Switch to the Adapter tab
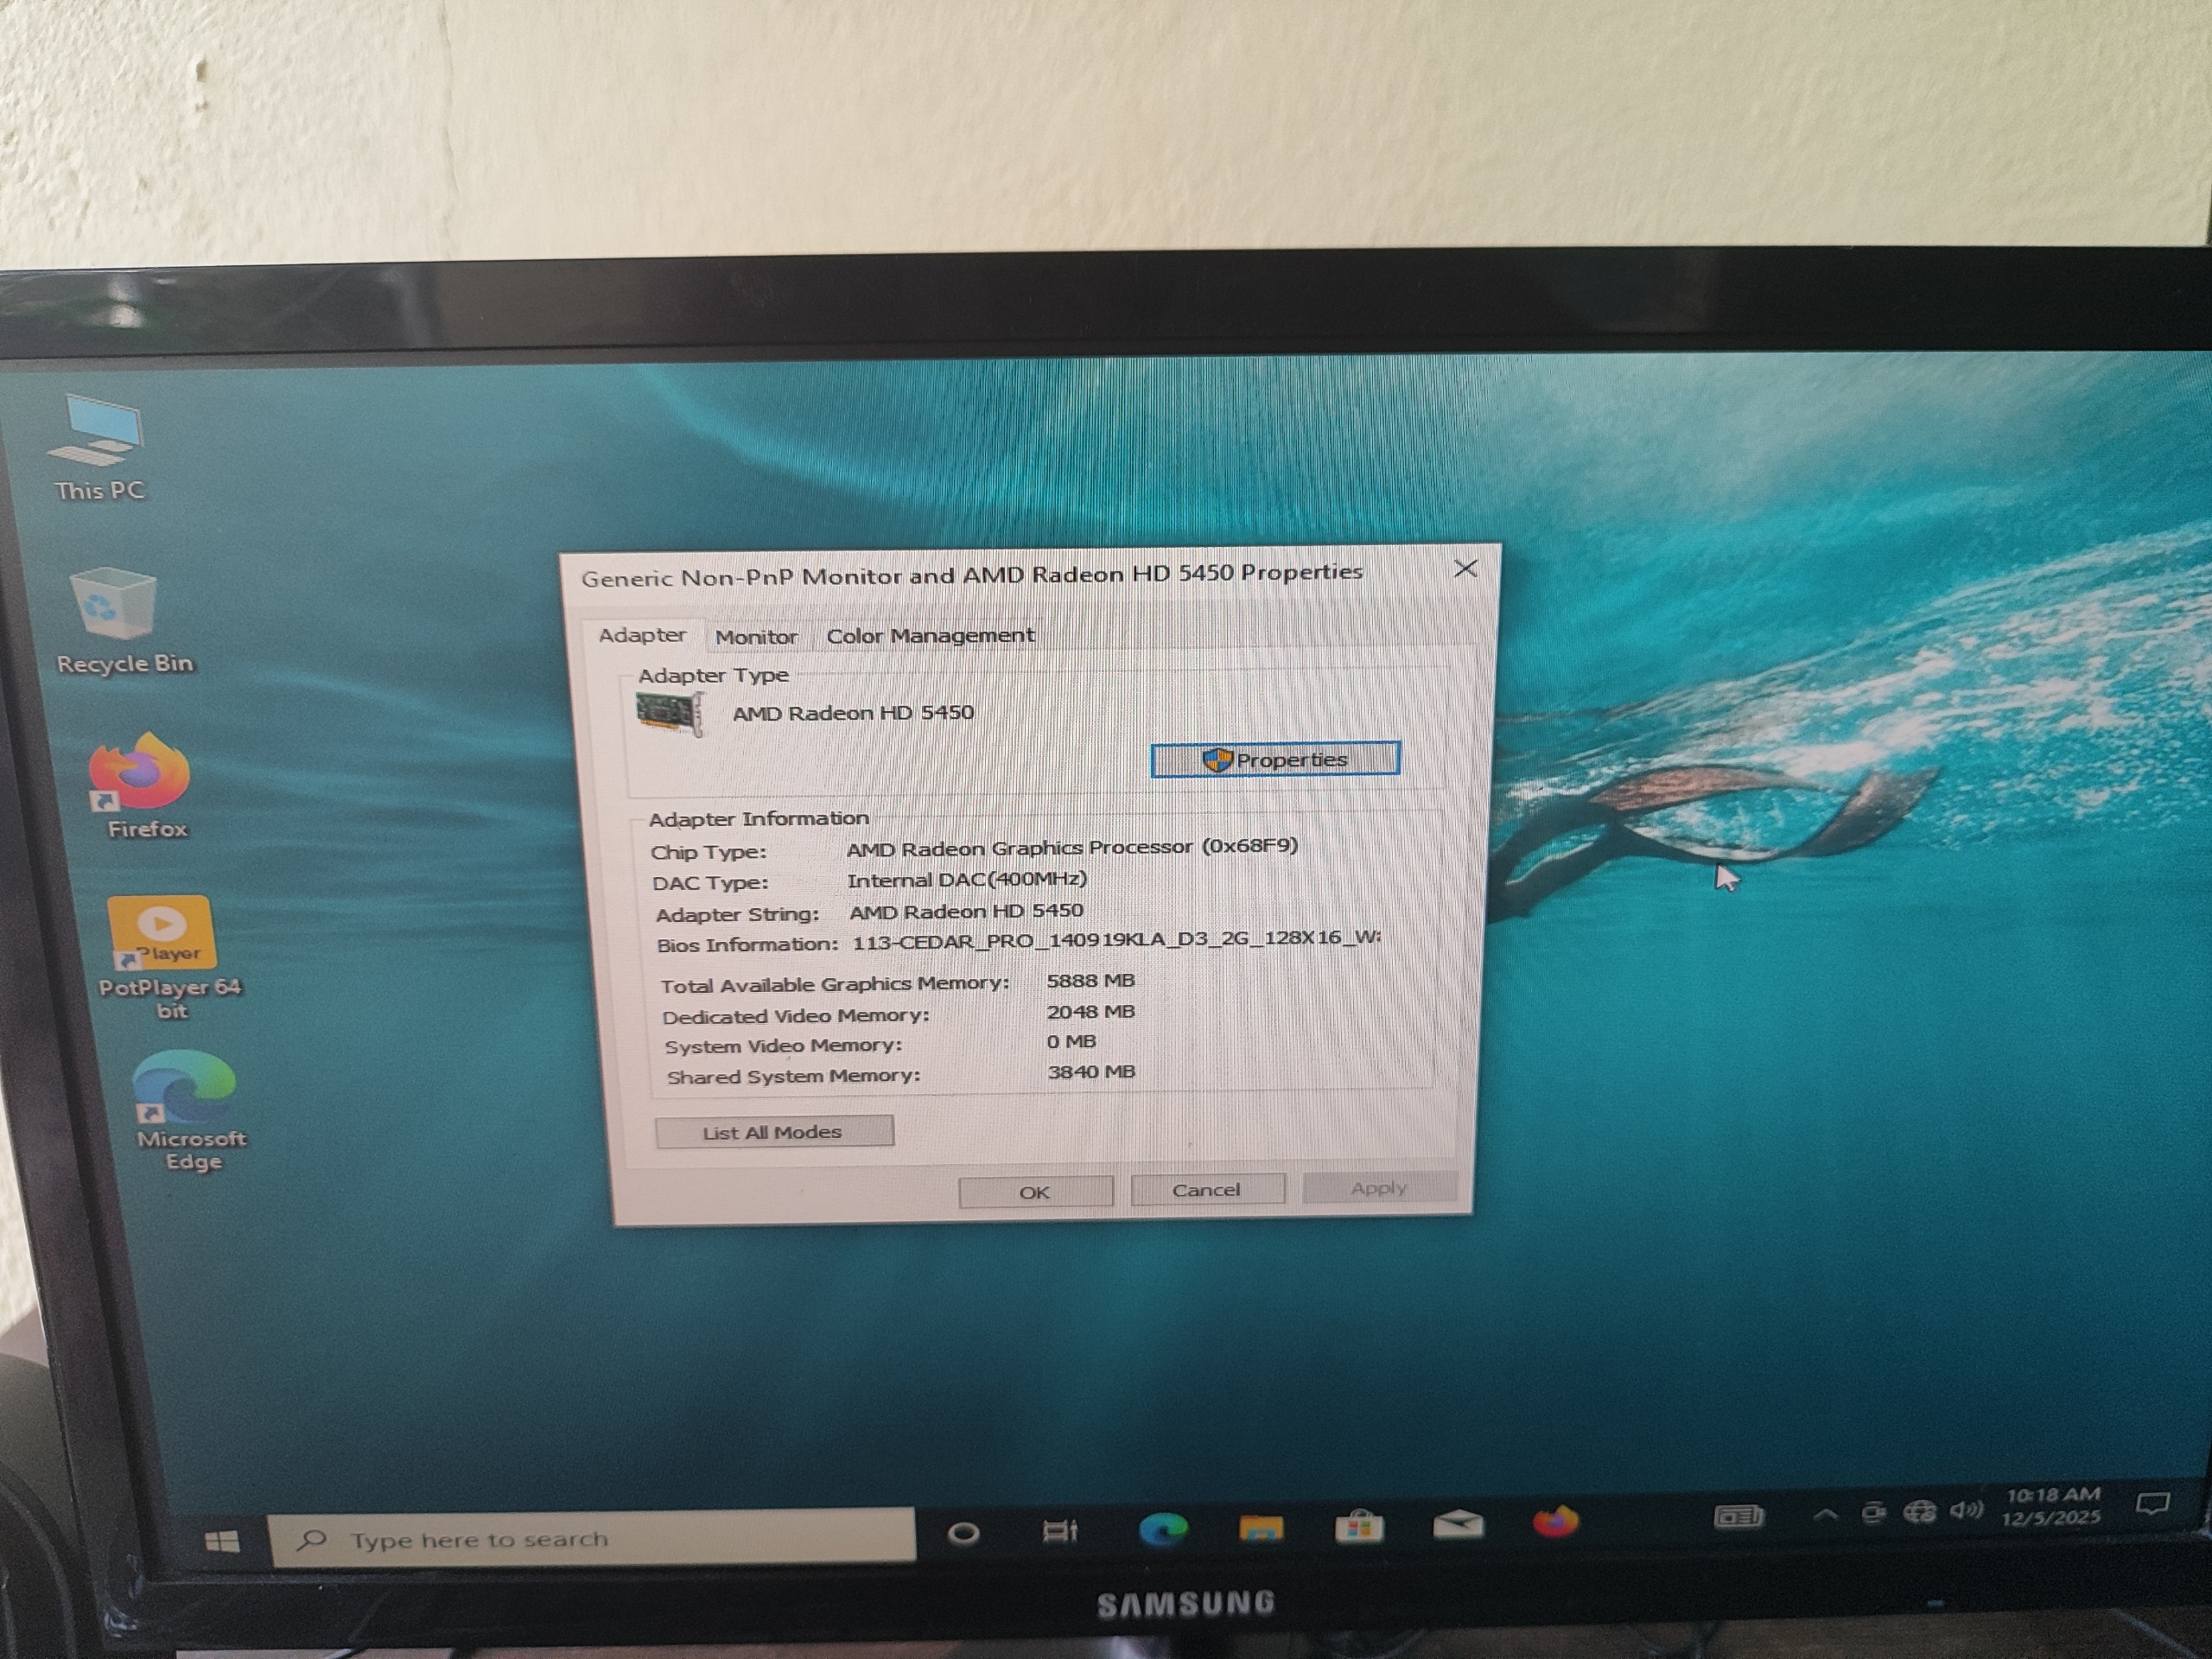 click(x=642, y=635)
